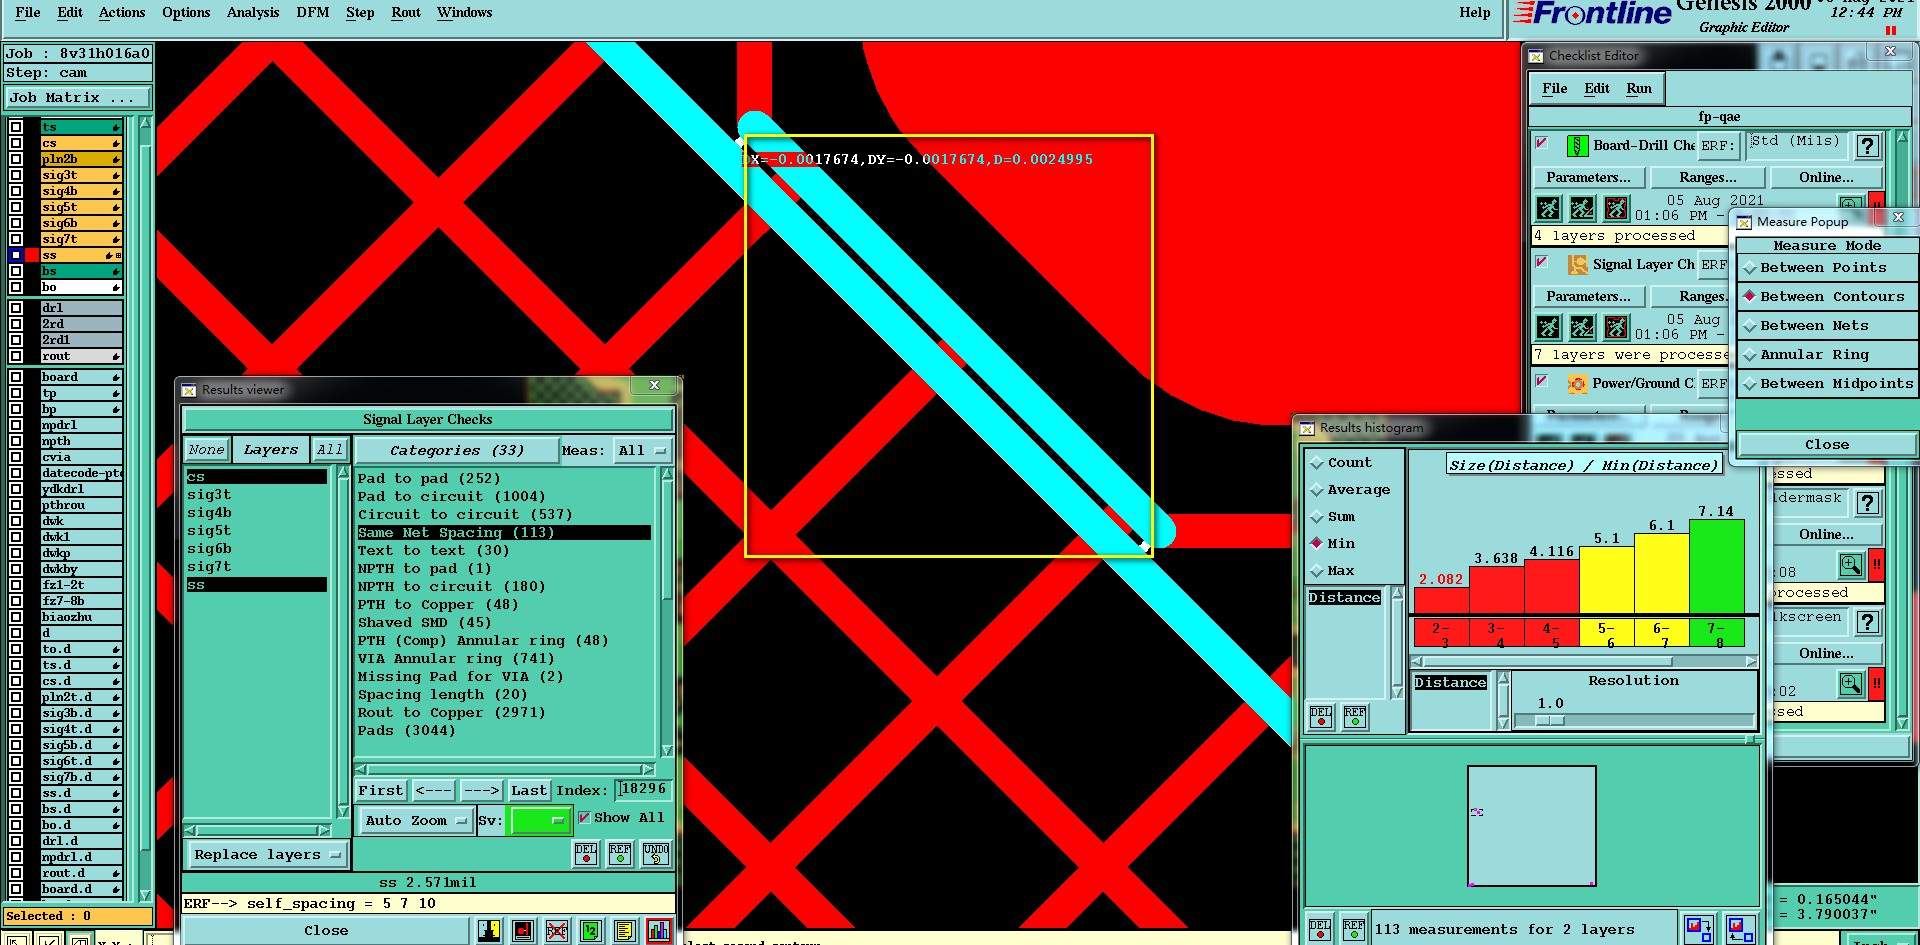Screen dimensions: 1920x945
Task: Click the Power/Ground Checks icon in checklist
Action: 1577,384
